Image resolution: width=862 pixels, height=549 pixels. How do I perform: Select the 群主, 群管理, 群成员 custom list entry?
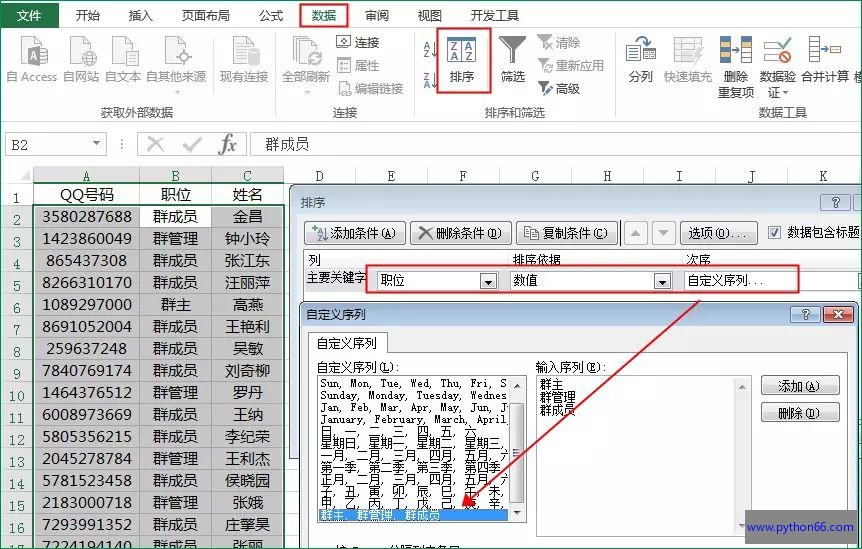[412, 515]
